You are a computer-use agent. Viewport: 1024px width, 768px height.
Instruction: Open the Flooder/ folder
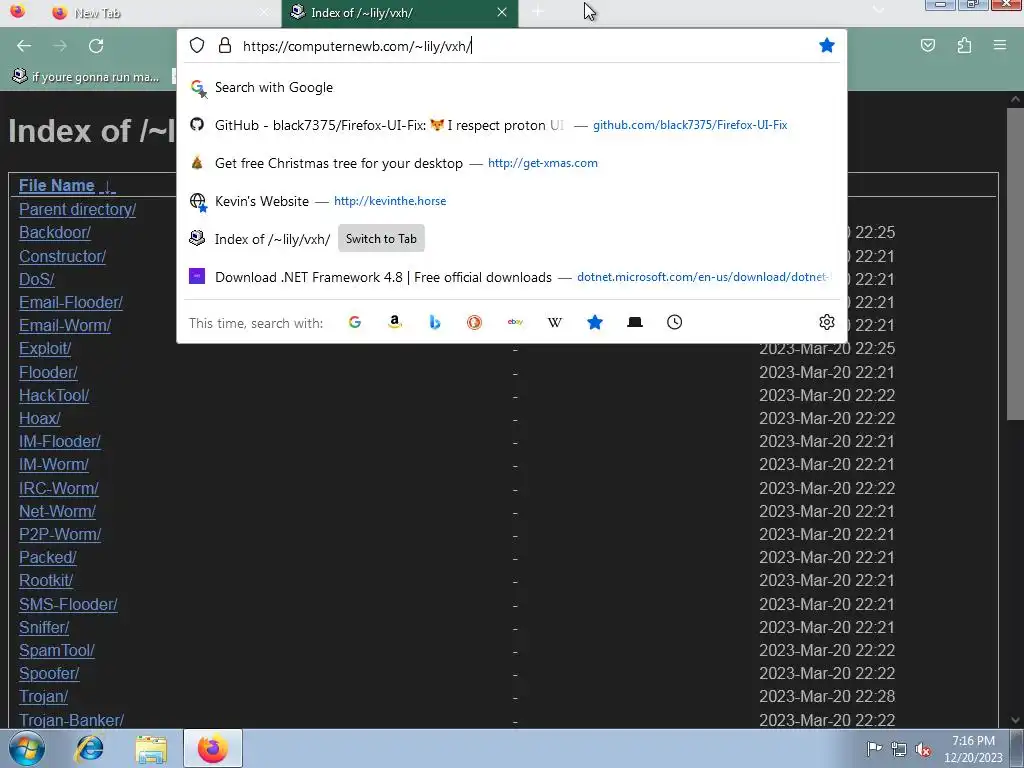click(48, 372)
